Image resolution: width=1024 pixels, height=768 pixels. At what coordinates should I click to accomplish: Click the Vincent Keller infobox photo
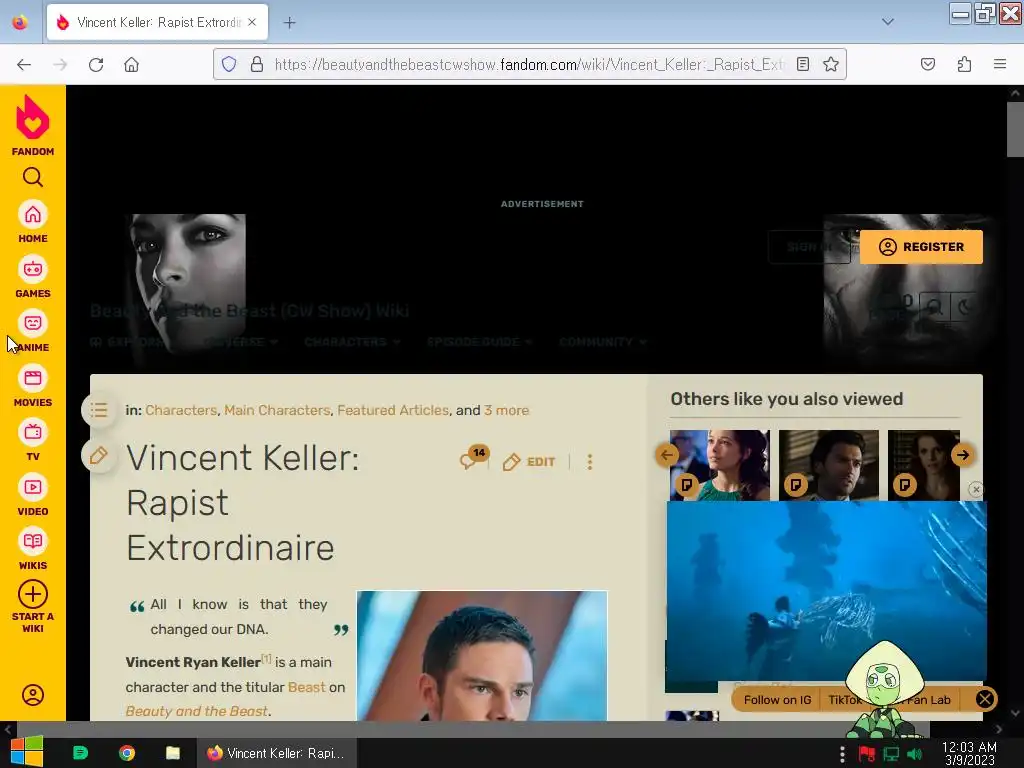pyautogui.click(x=482, y=656)
